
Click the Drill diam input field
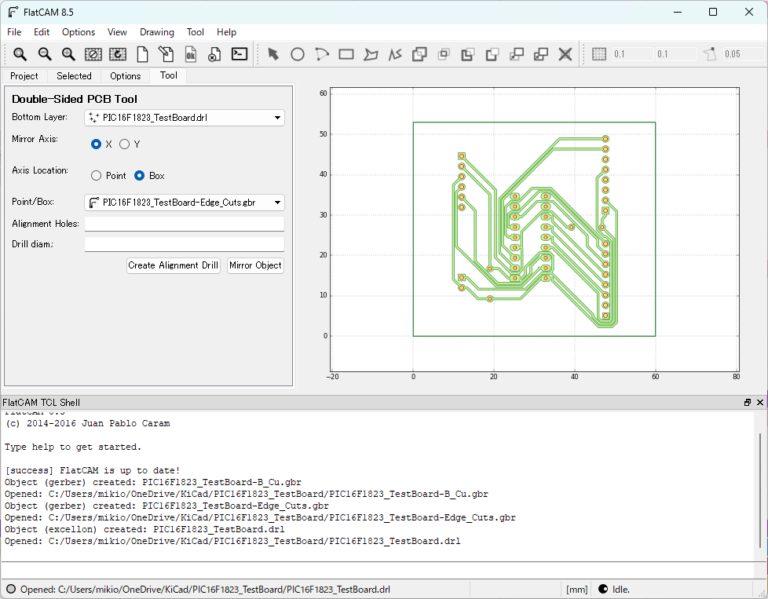(184, 244)
